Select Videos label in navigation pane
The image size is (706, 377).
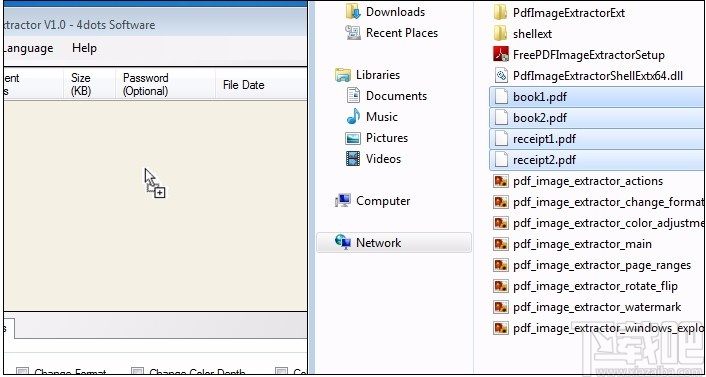383,159
